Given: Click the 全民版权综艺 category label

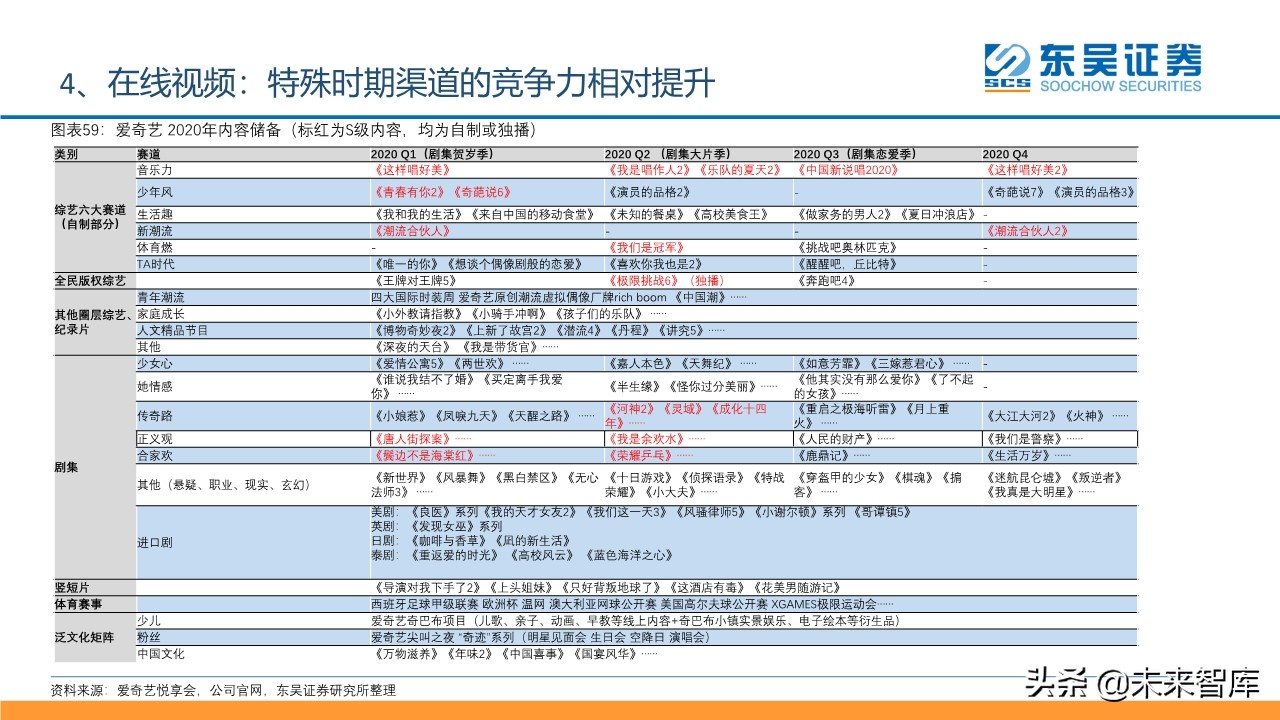Looking at the screenshot, I should [90, 281].
